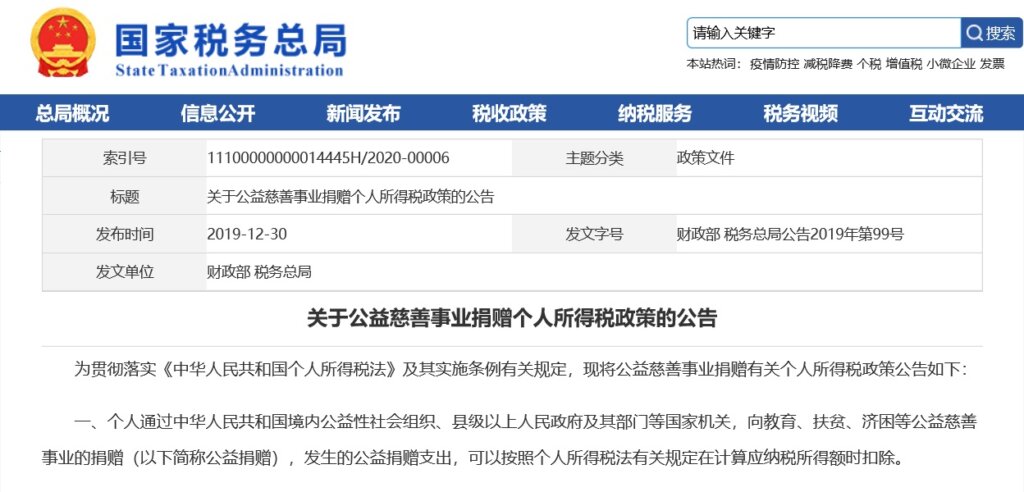The width and height of the screenshot is (1024, 492).
Task: Click the 小微企业 hot word link
Action: 950,64
